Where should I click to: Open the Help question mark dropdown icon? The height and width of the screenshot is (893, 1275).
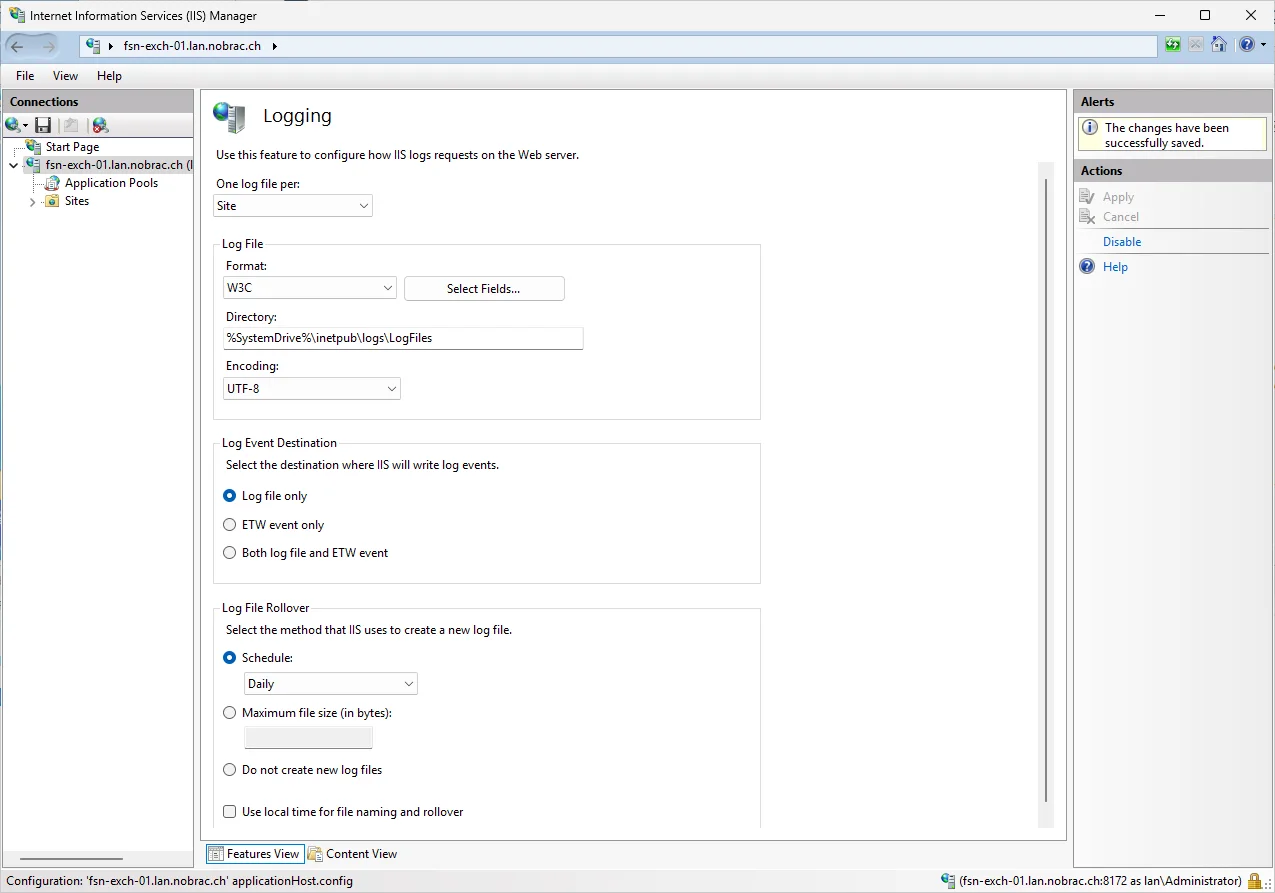(1252, 45)
